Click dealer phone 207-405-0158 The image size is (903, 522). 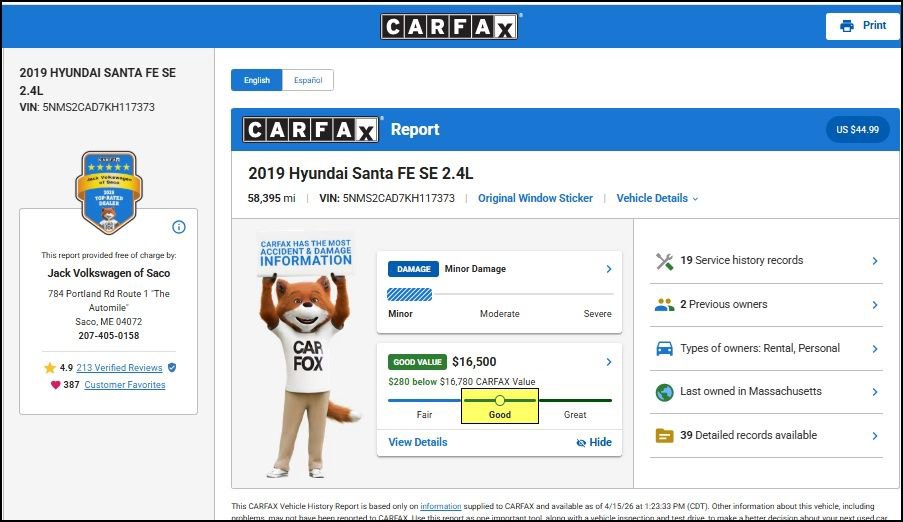(109, 336)
